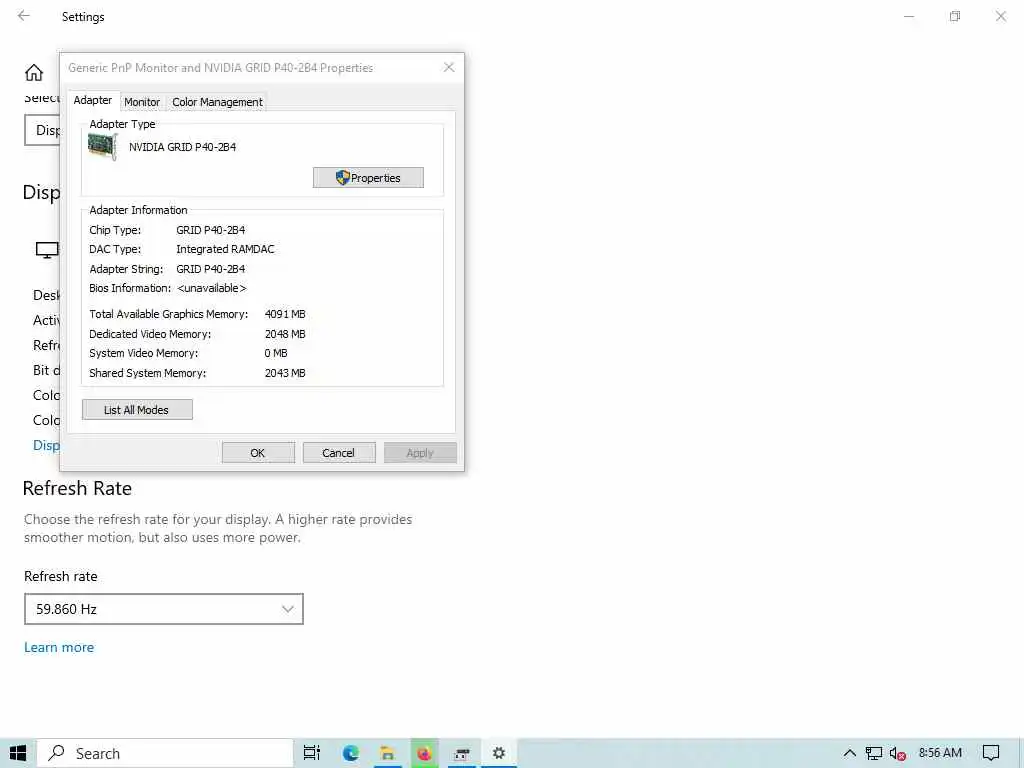Click the List All Modes button
The image size is (1024, 768).
(137, 409)
